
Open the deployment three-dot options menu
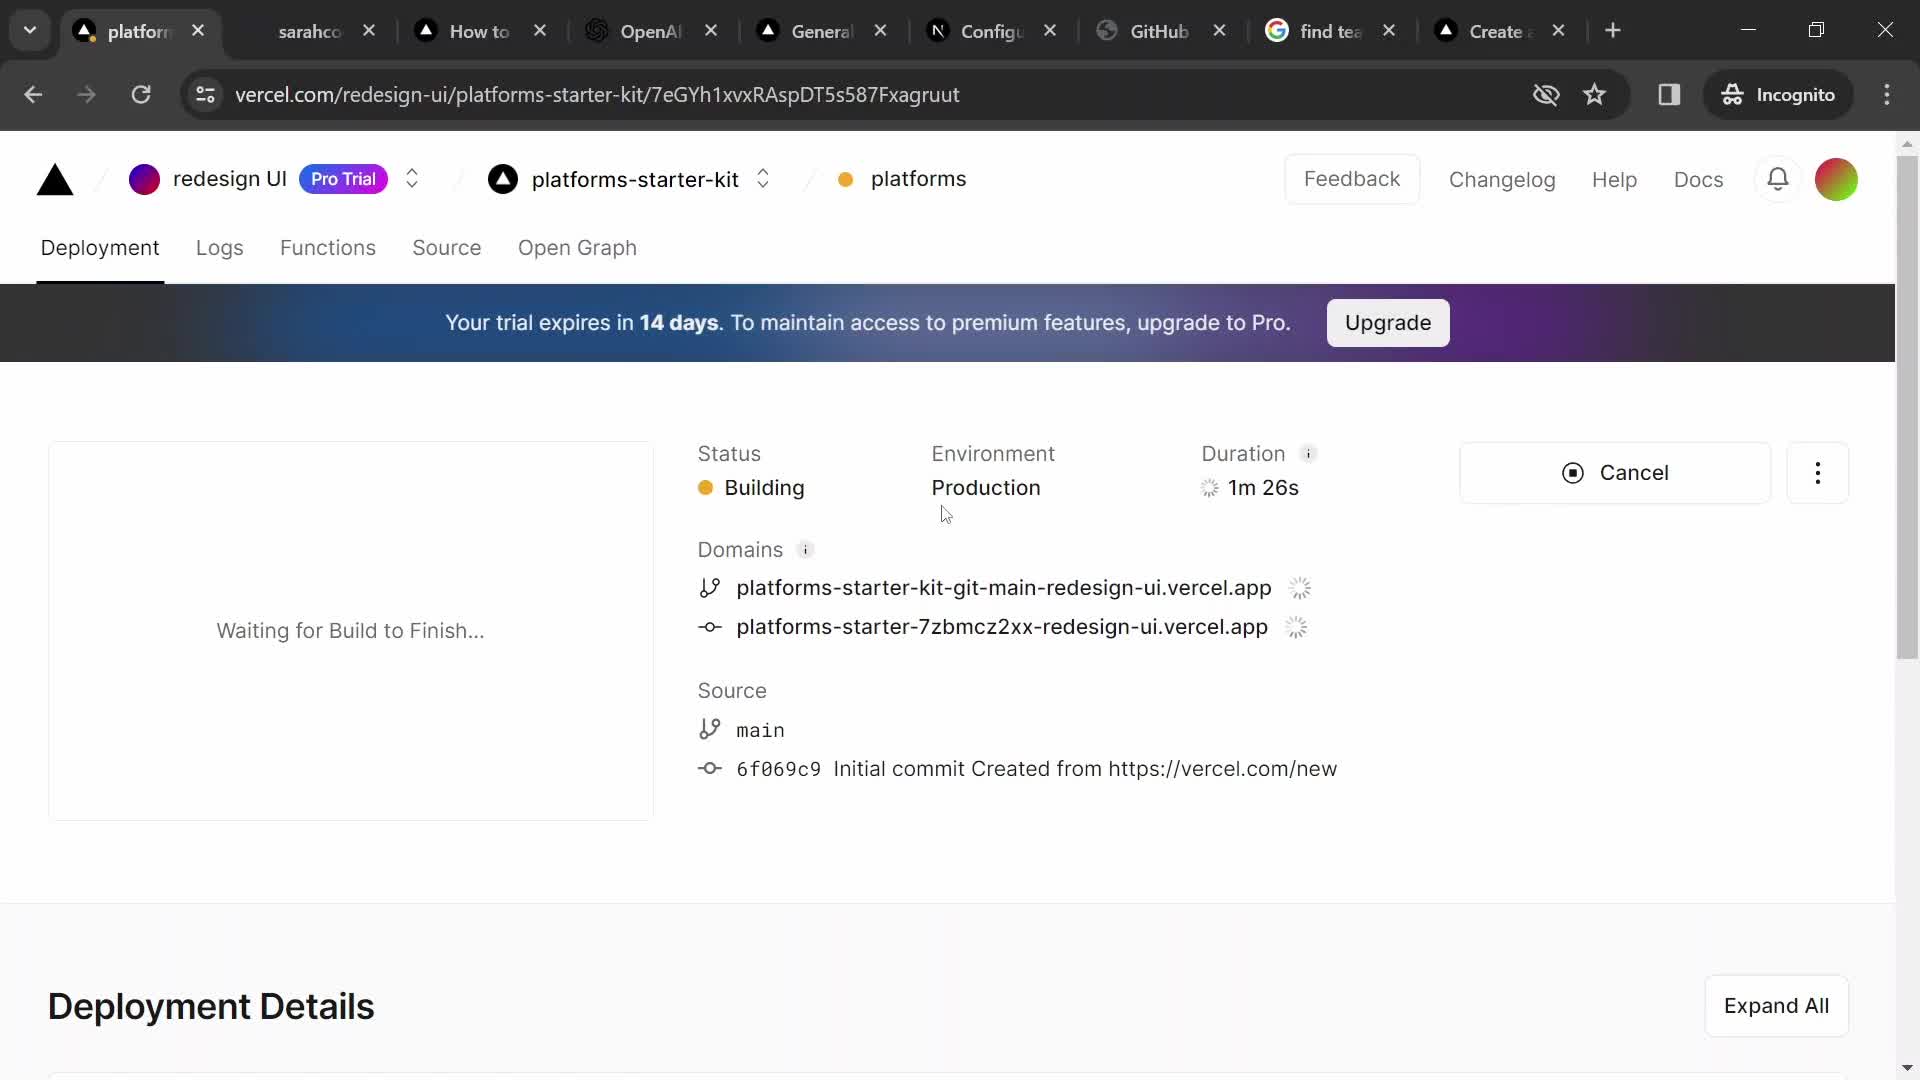click(1818, 473)
